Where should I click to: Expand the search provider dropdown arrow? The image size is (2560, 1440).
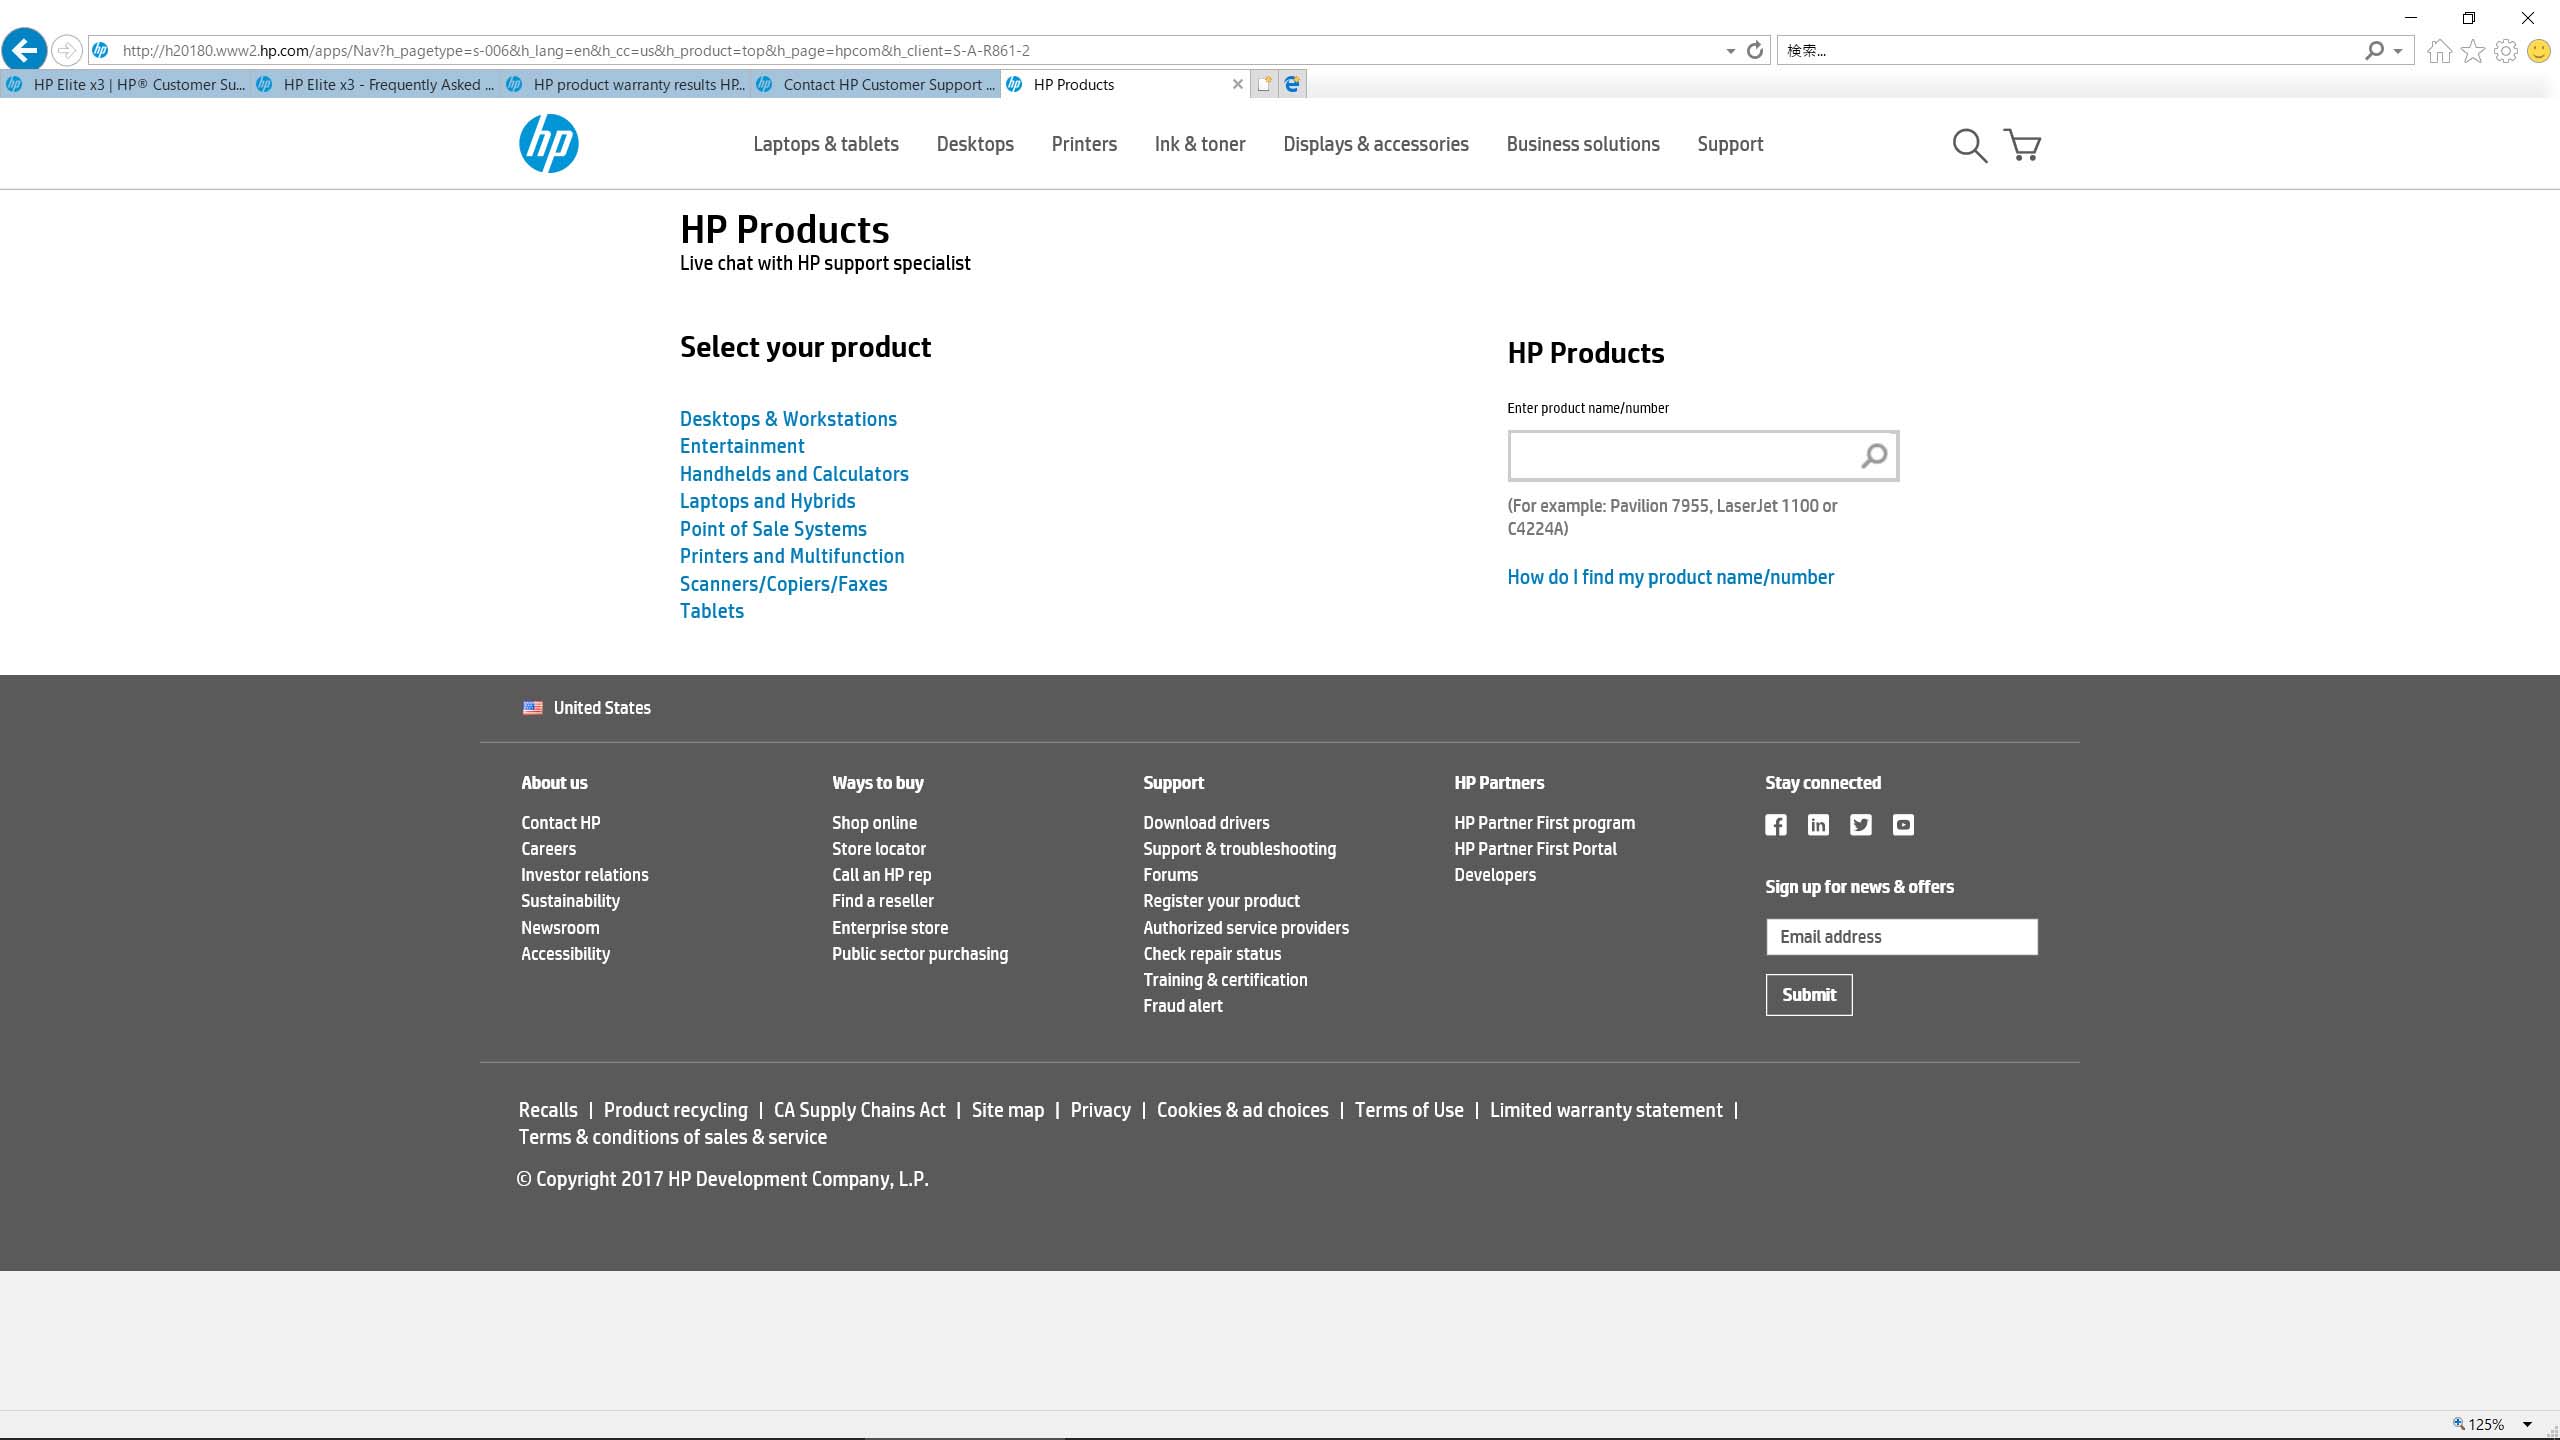pos(2398,51)
